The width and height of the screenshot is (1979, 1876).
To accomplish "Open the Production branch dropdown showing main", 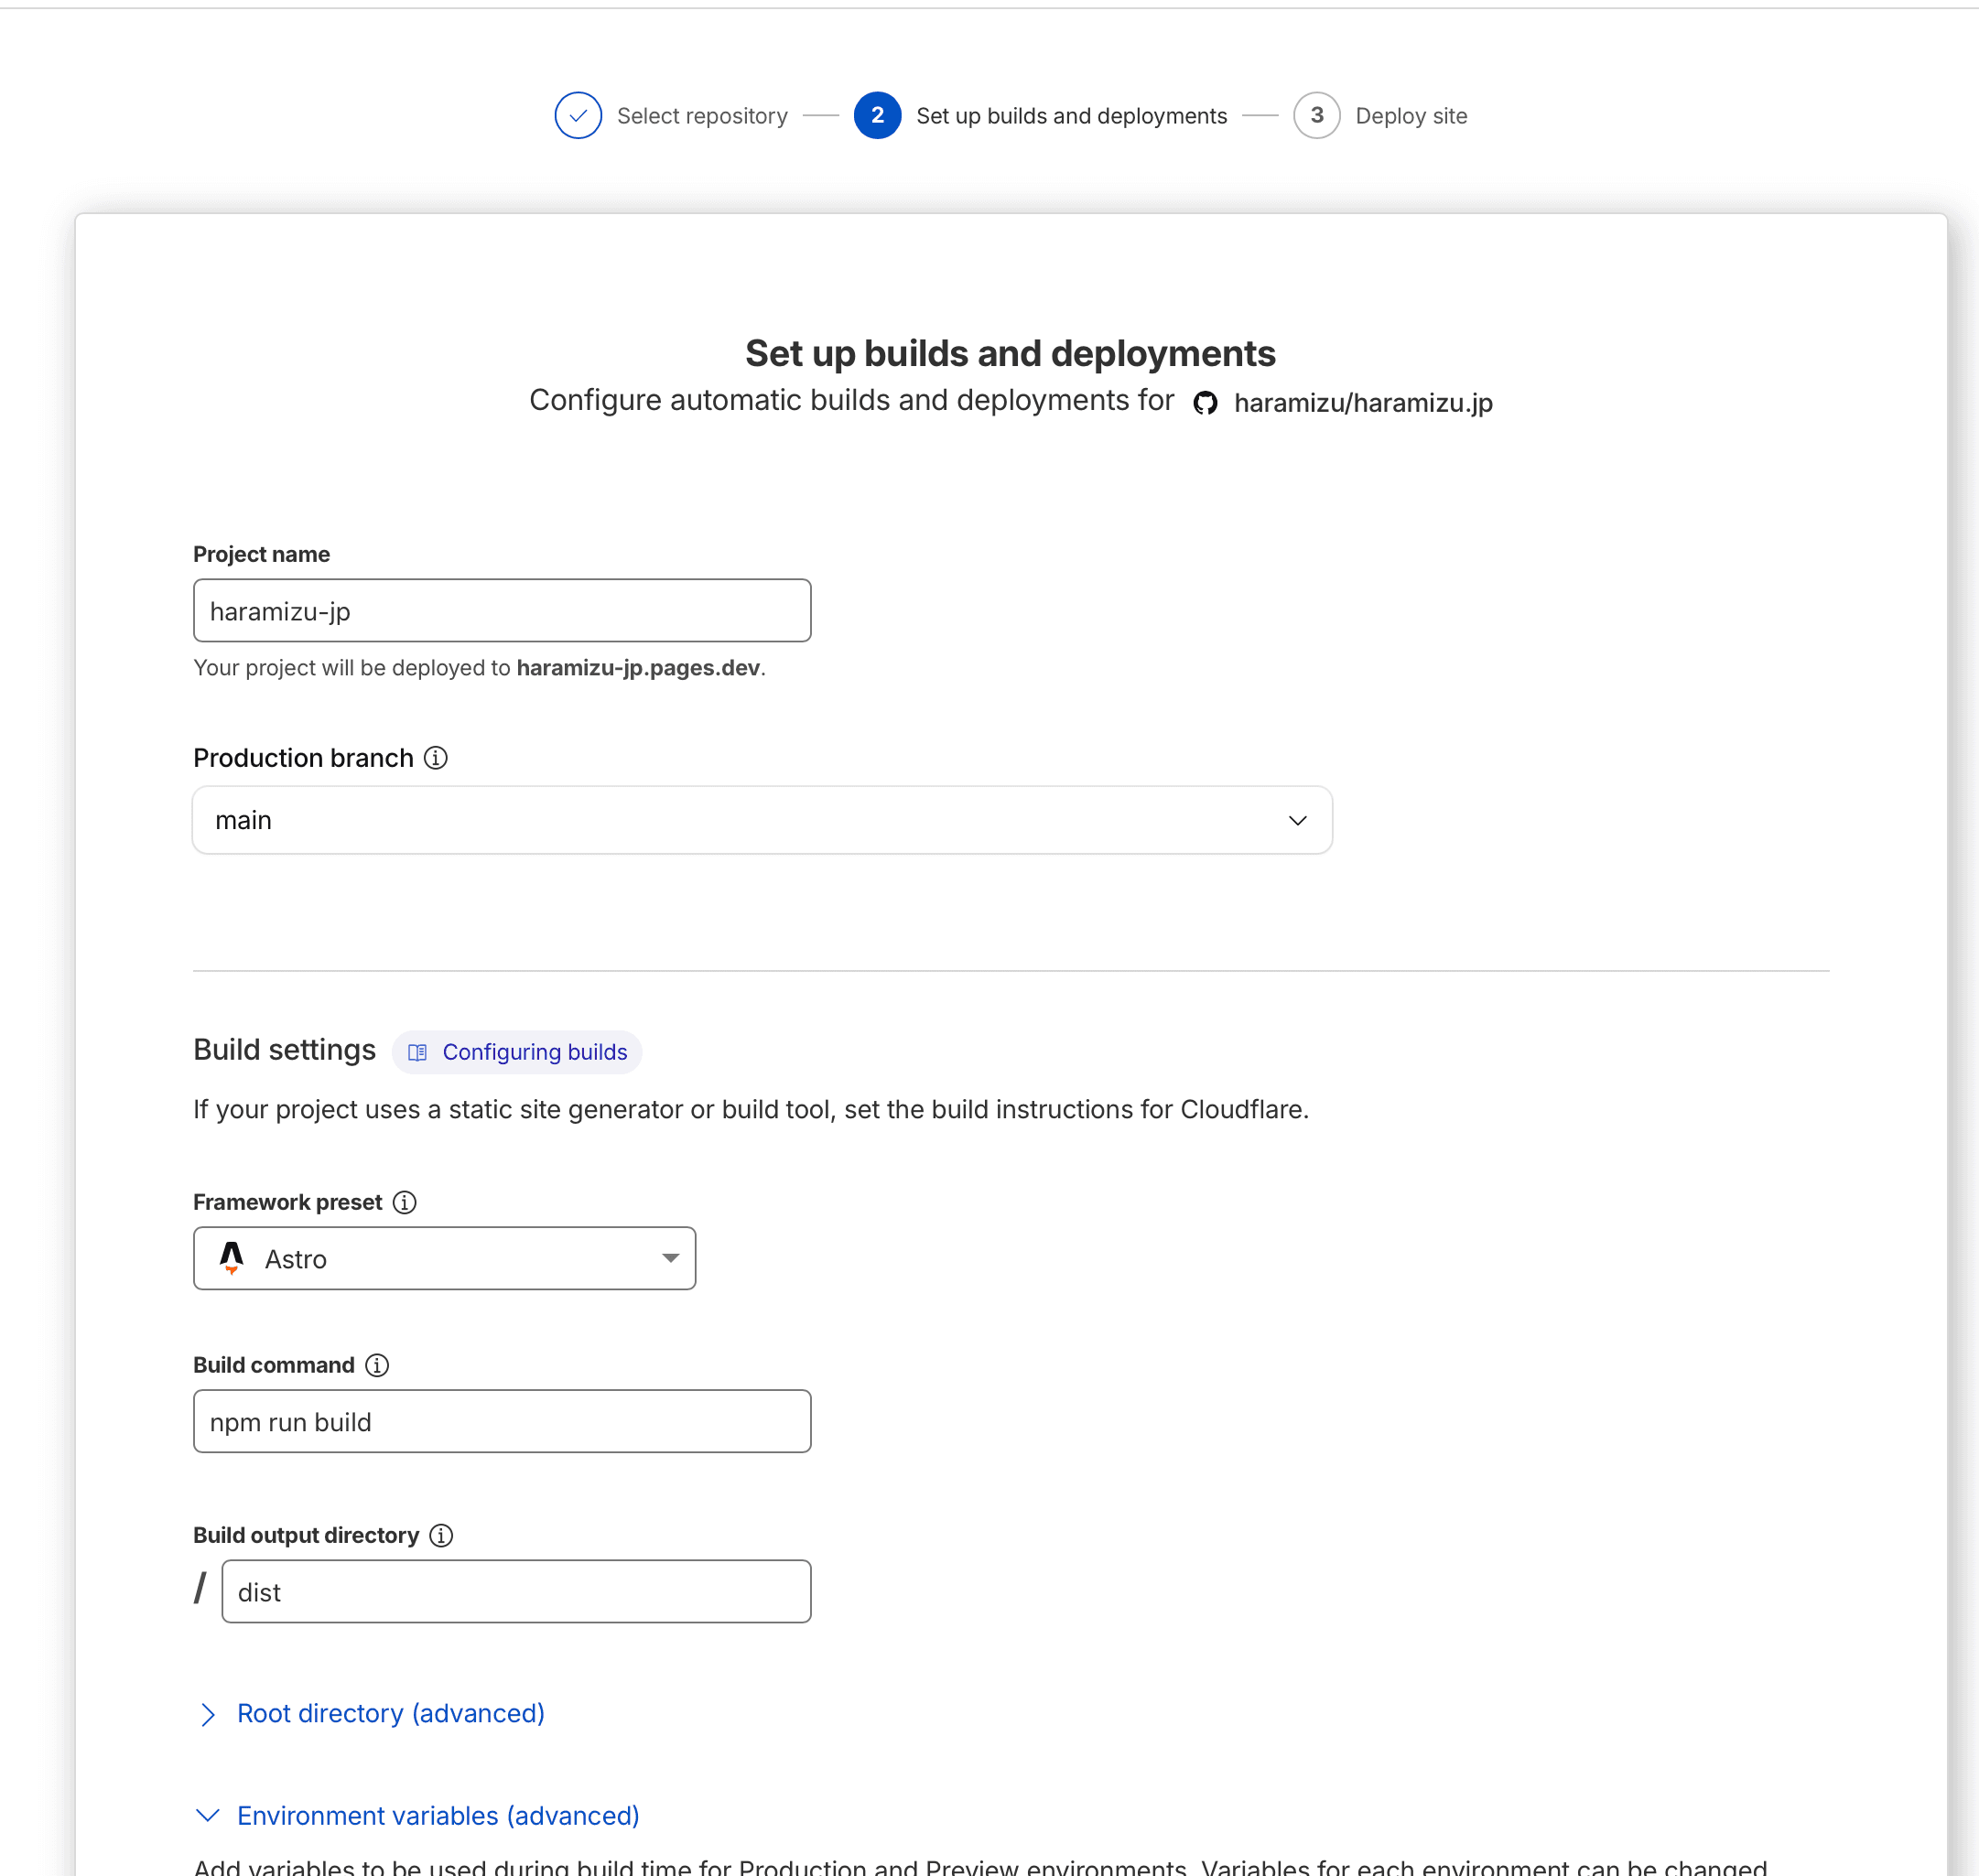I will pos(762,820).
